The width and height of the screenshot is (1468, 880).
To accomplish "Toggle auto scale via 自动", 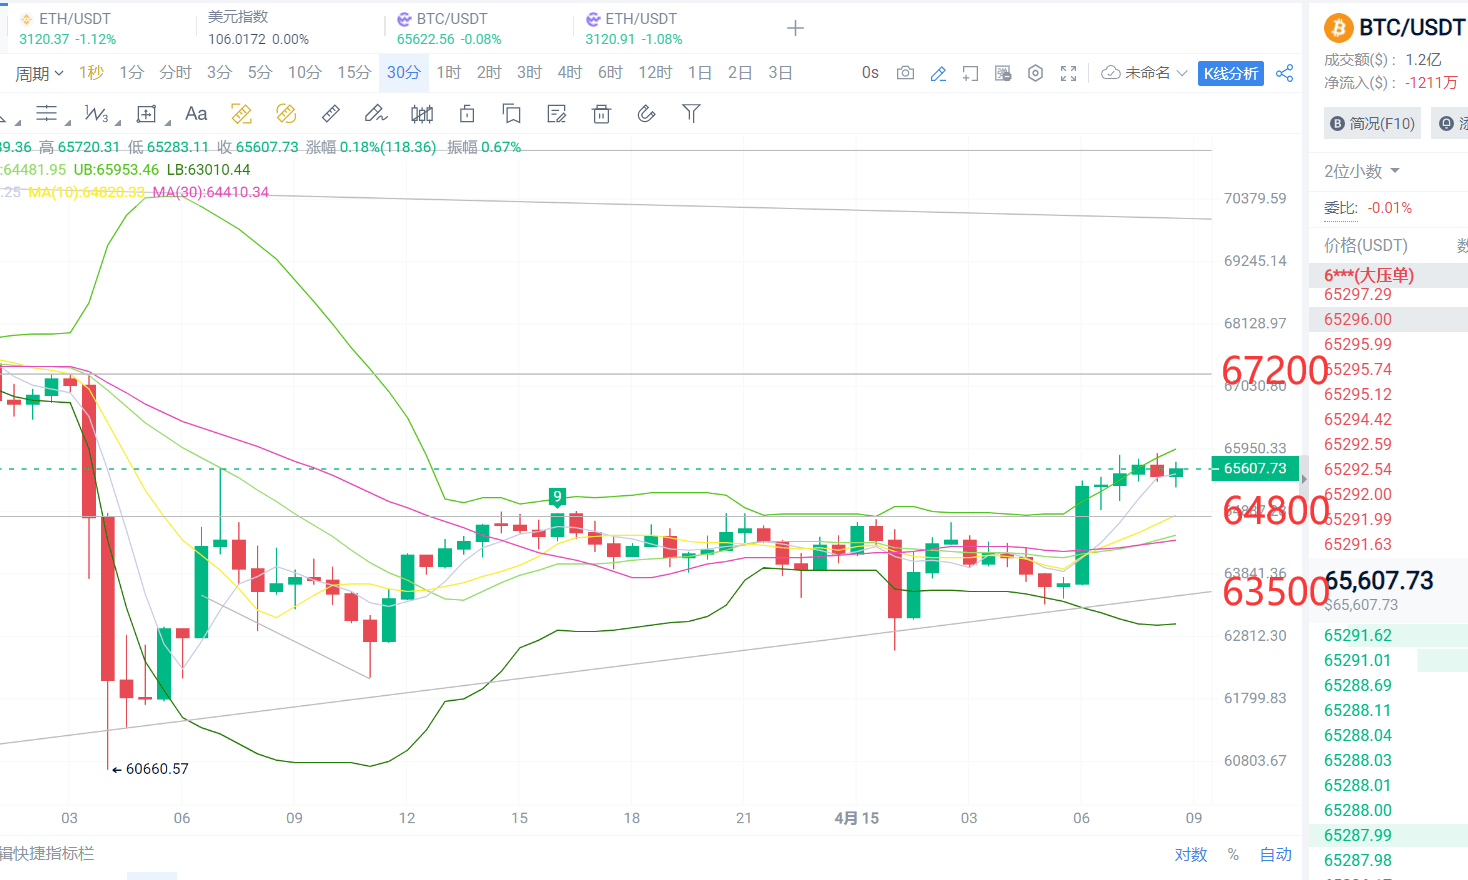I will 1275,855.
